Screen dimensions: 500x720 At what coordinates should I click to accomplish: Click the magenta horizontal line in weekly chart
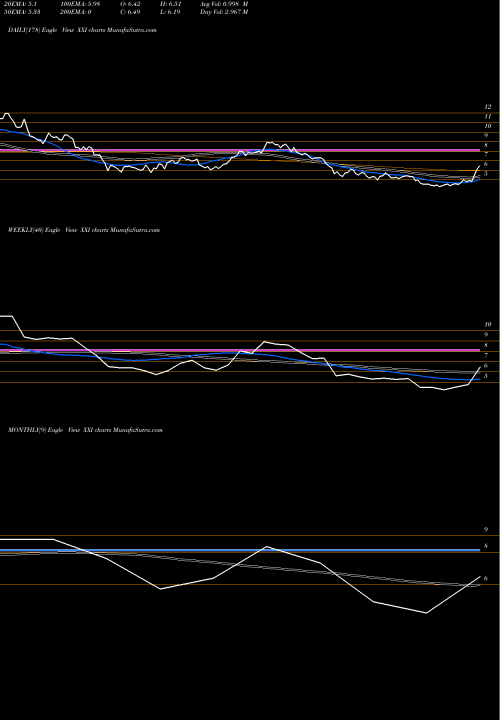click(240, 350)
